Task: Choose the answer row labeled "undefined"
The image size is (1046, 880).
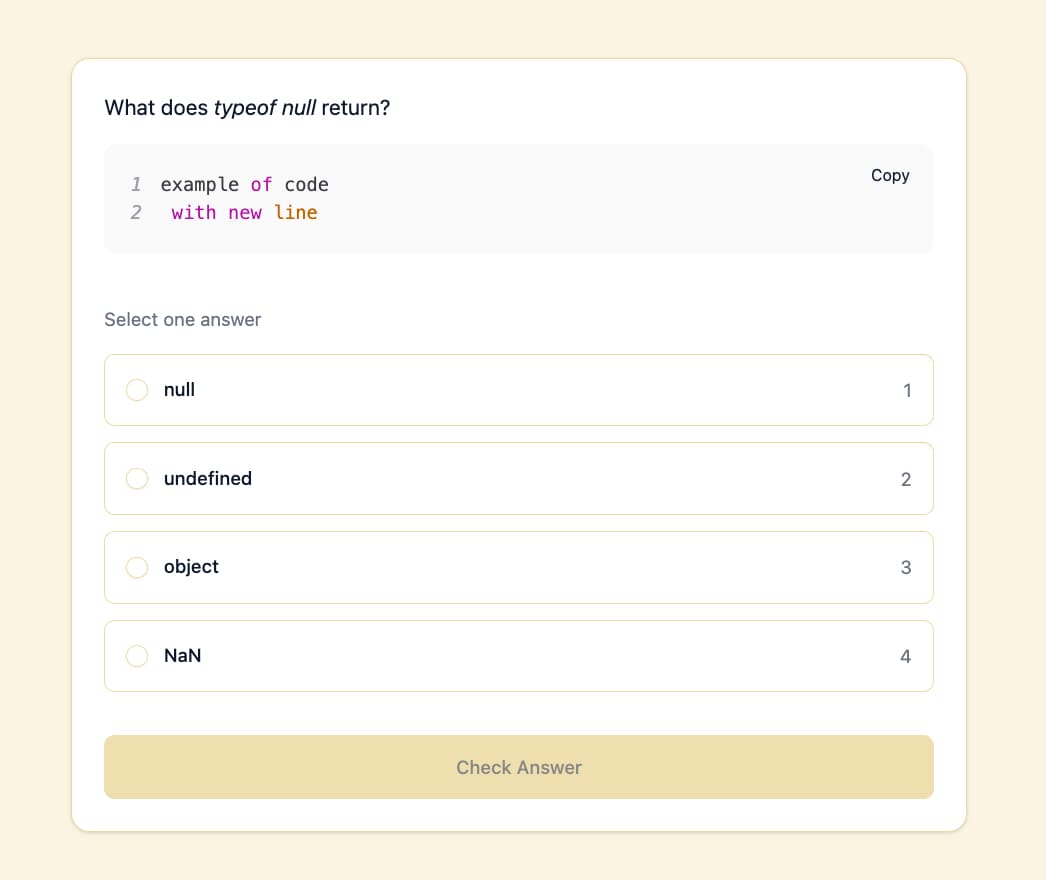Action: tap(519, 478)
